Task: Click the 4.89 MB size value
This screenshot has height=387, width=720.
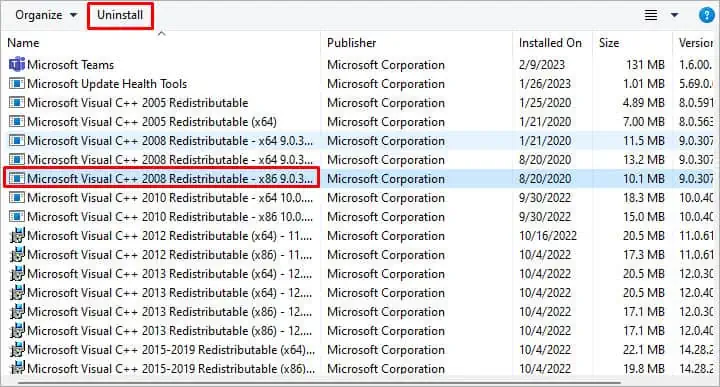Action: (x=643, y=102)
